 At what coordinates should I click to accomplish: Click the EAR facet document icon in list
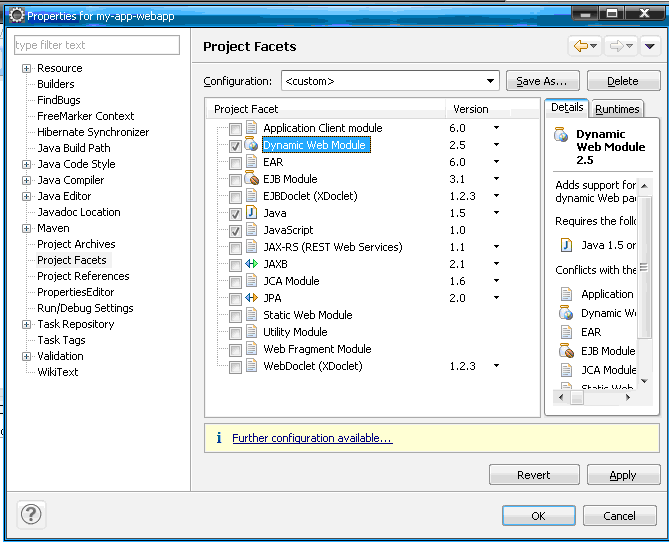pos(251,161)
